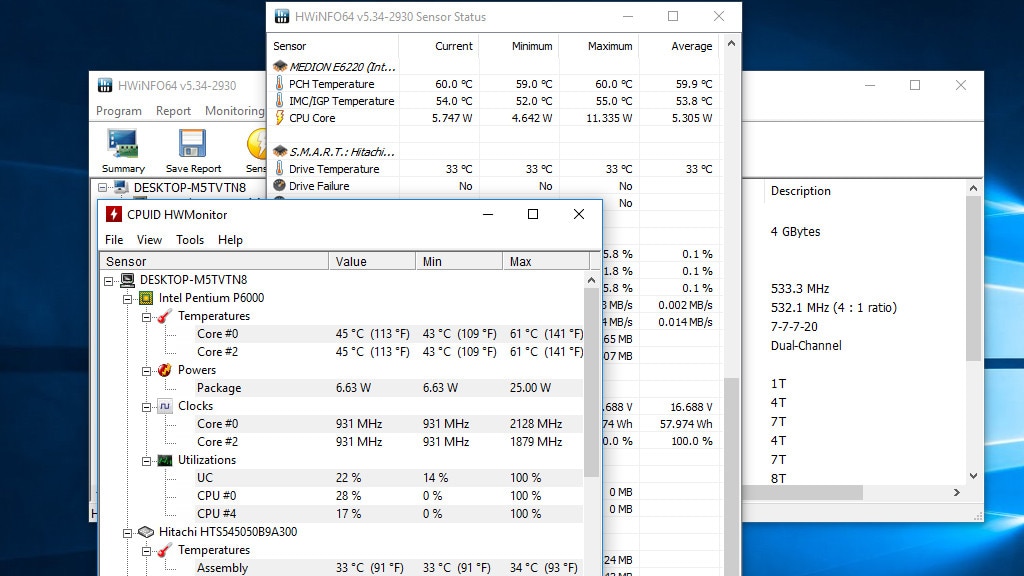Image resolution: width=1024 pixels, height=576 pixels.
Task: Collapse DESKTOP-M5TVTN8 in HWiNFO64 tree
Action: point(103,188)
